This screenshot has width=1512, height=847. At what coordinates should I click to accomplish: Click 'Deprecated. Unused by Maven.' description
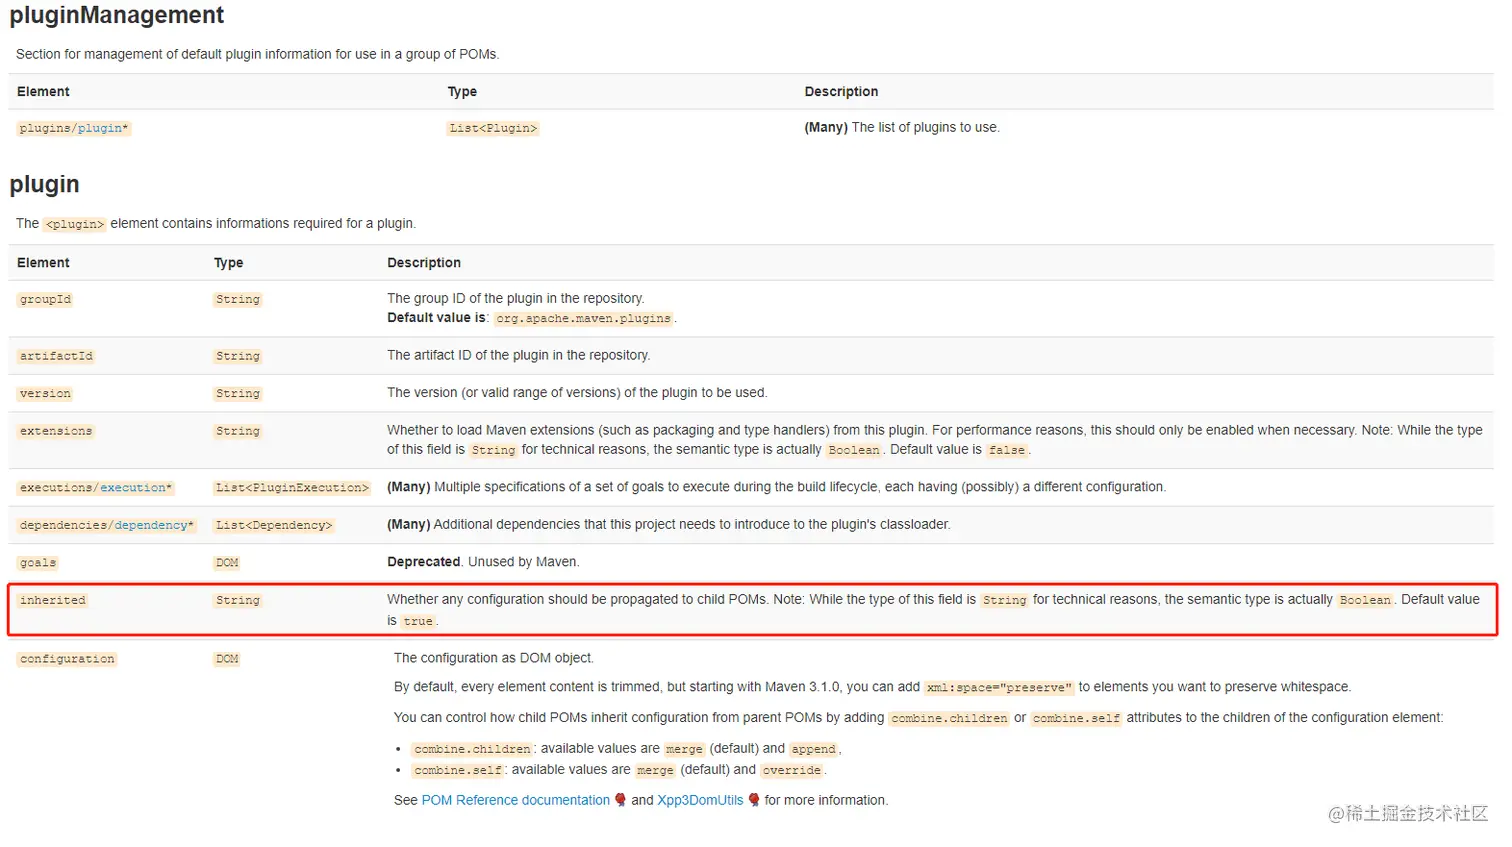[x=483, y=562]
